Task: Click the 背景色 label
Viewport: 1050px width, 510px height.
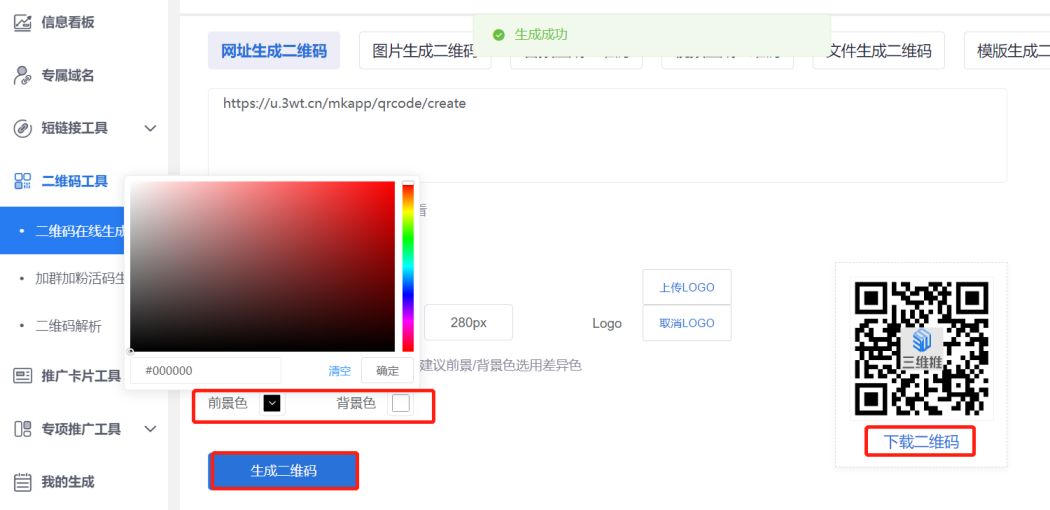Action: pos(356,403)
